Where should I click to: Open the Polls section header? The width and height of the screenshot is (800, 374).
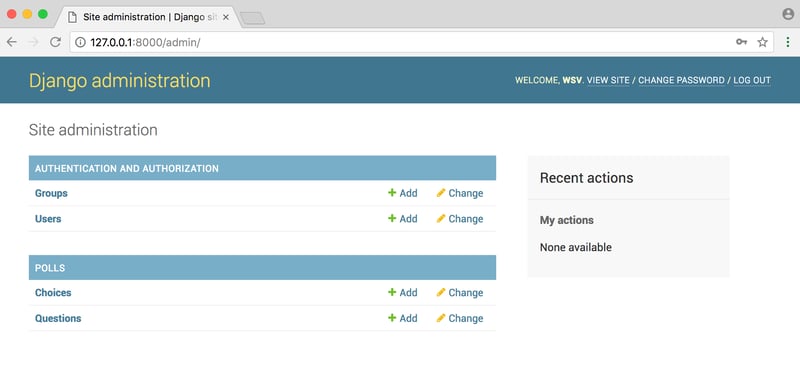pyautogui.click(x=50, y=268)
